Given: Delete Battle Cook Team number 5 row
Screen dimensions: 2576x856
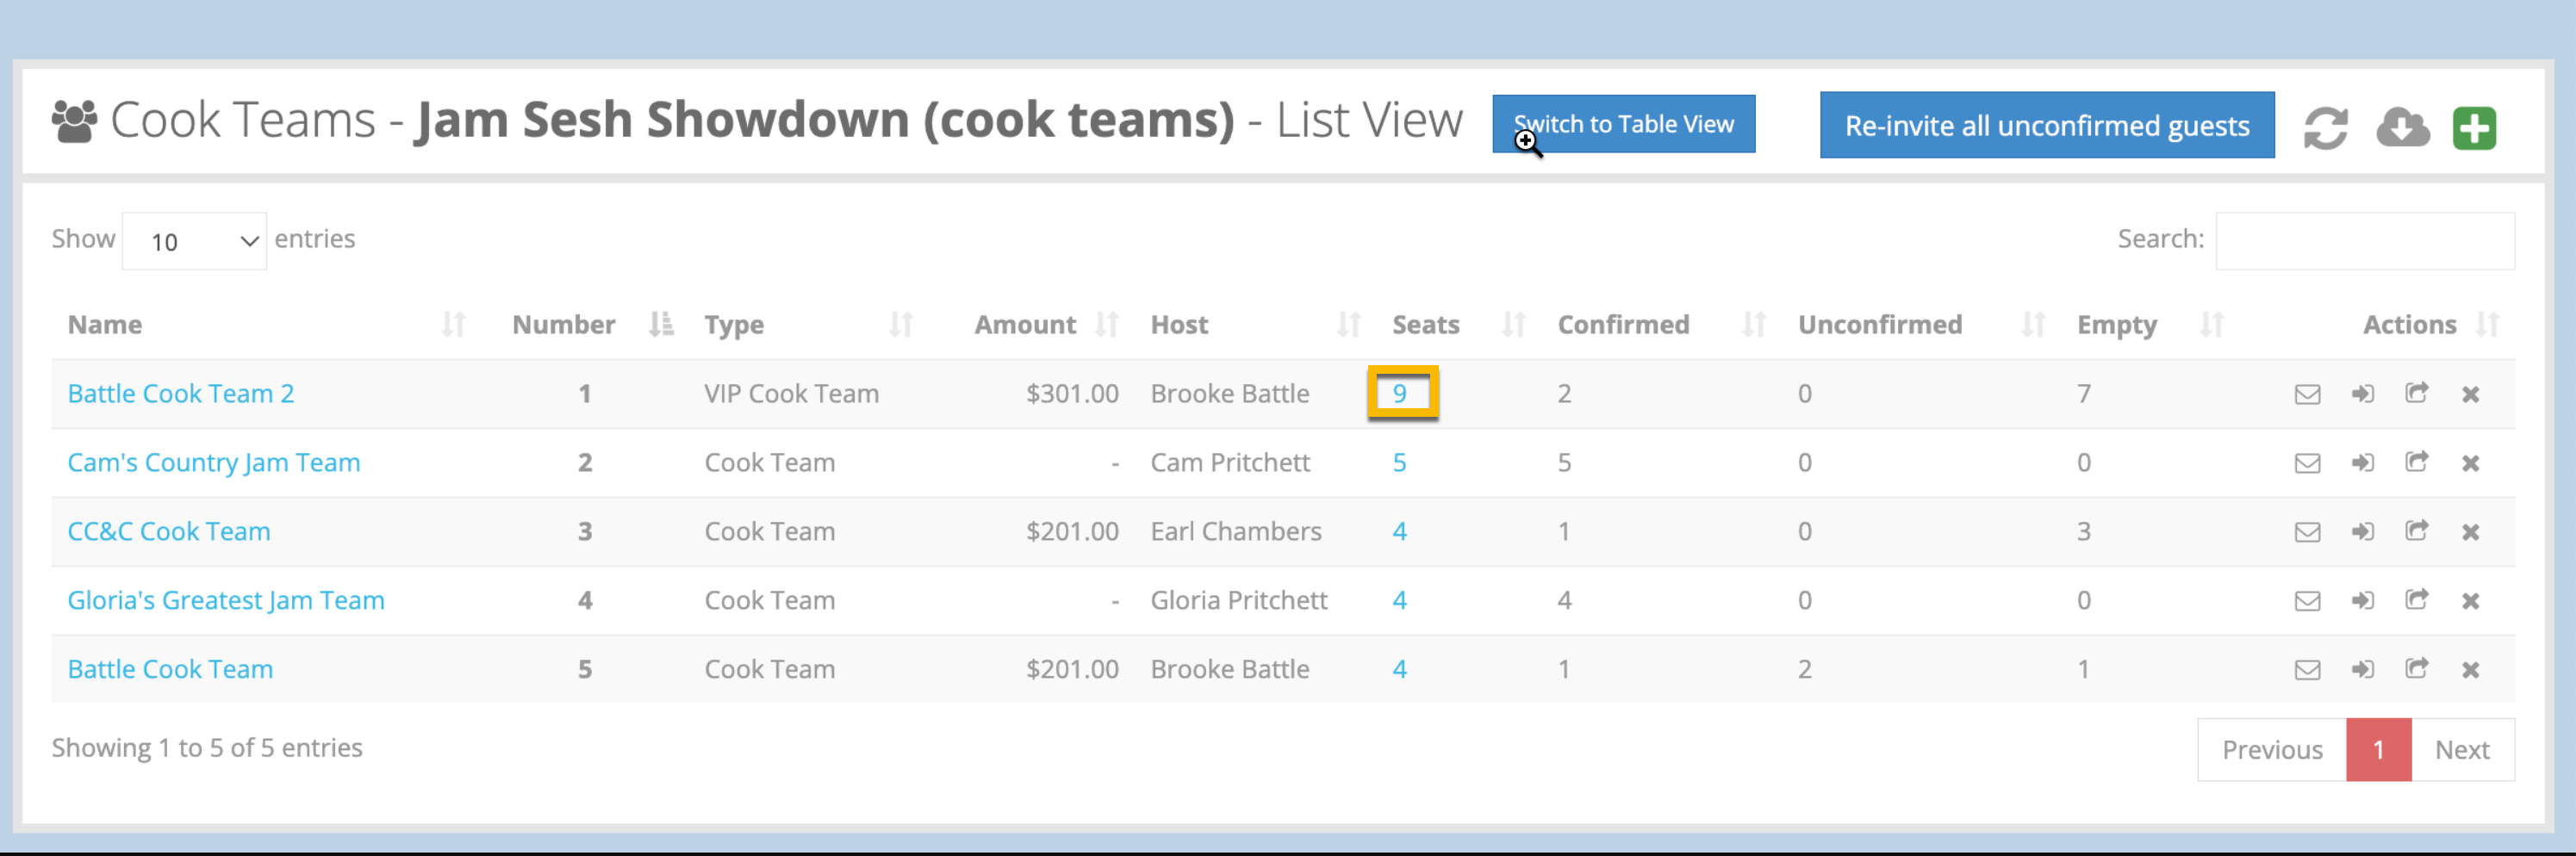Looking at the screenshot, I should click(2470, 670).
